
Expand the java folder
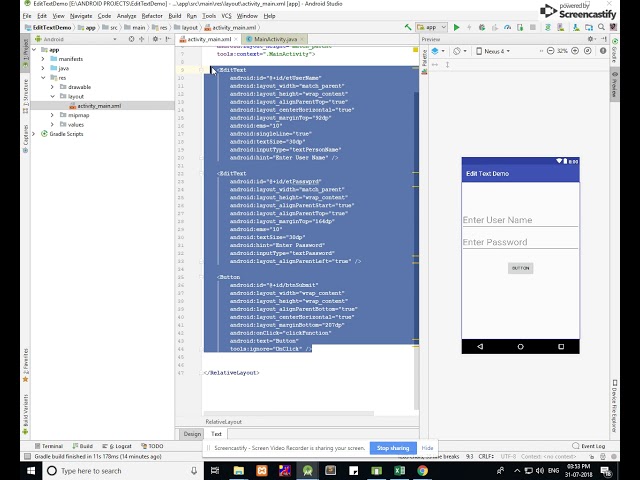pyautogui.click(x=43, y=68)
